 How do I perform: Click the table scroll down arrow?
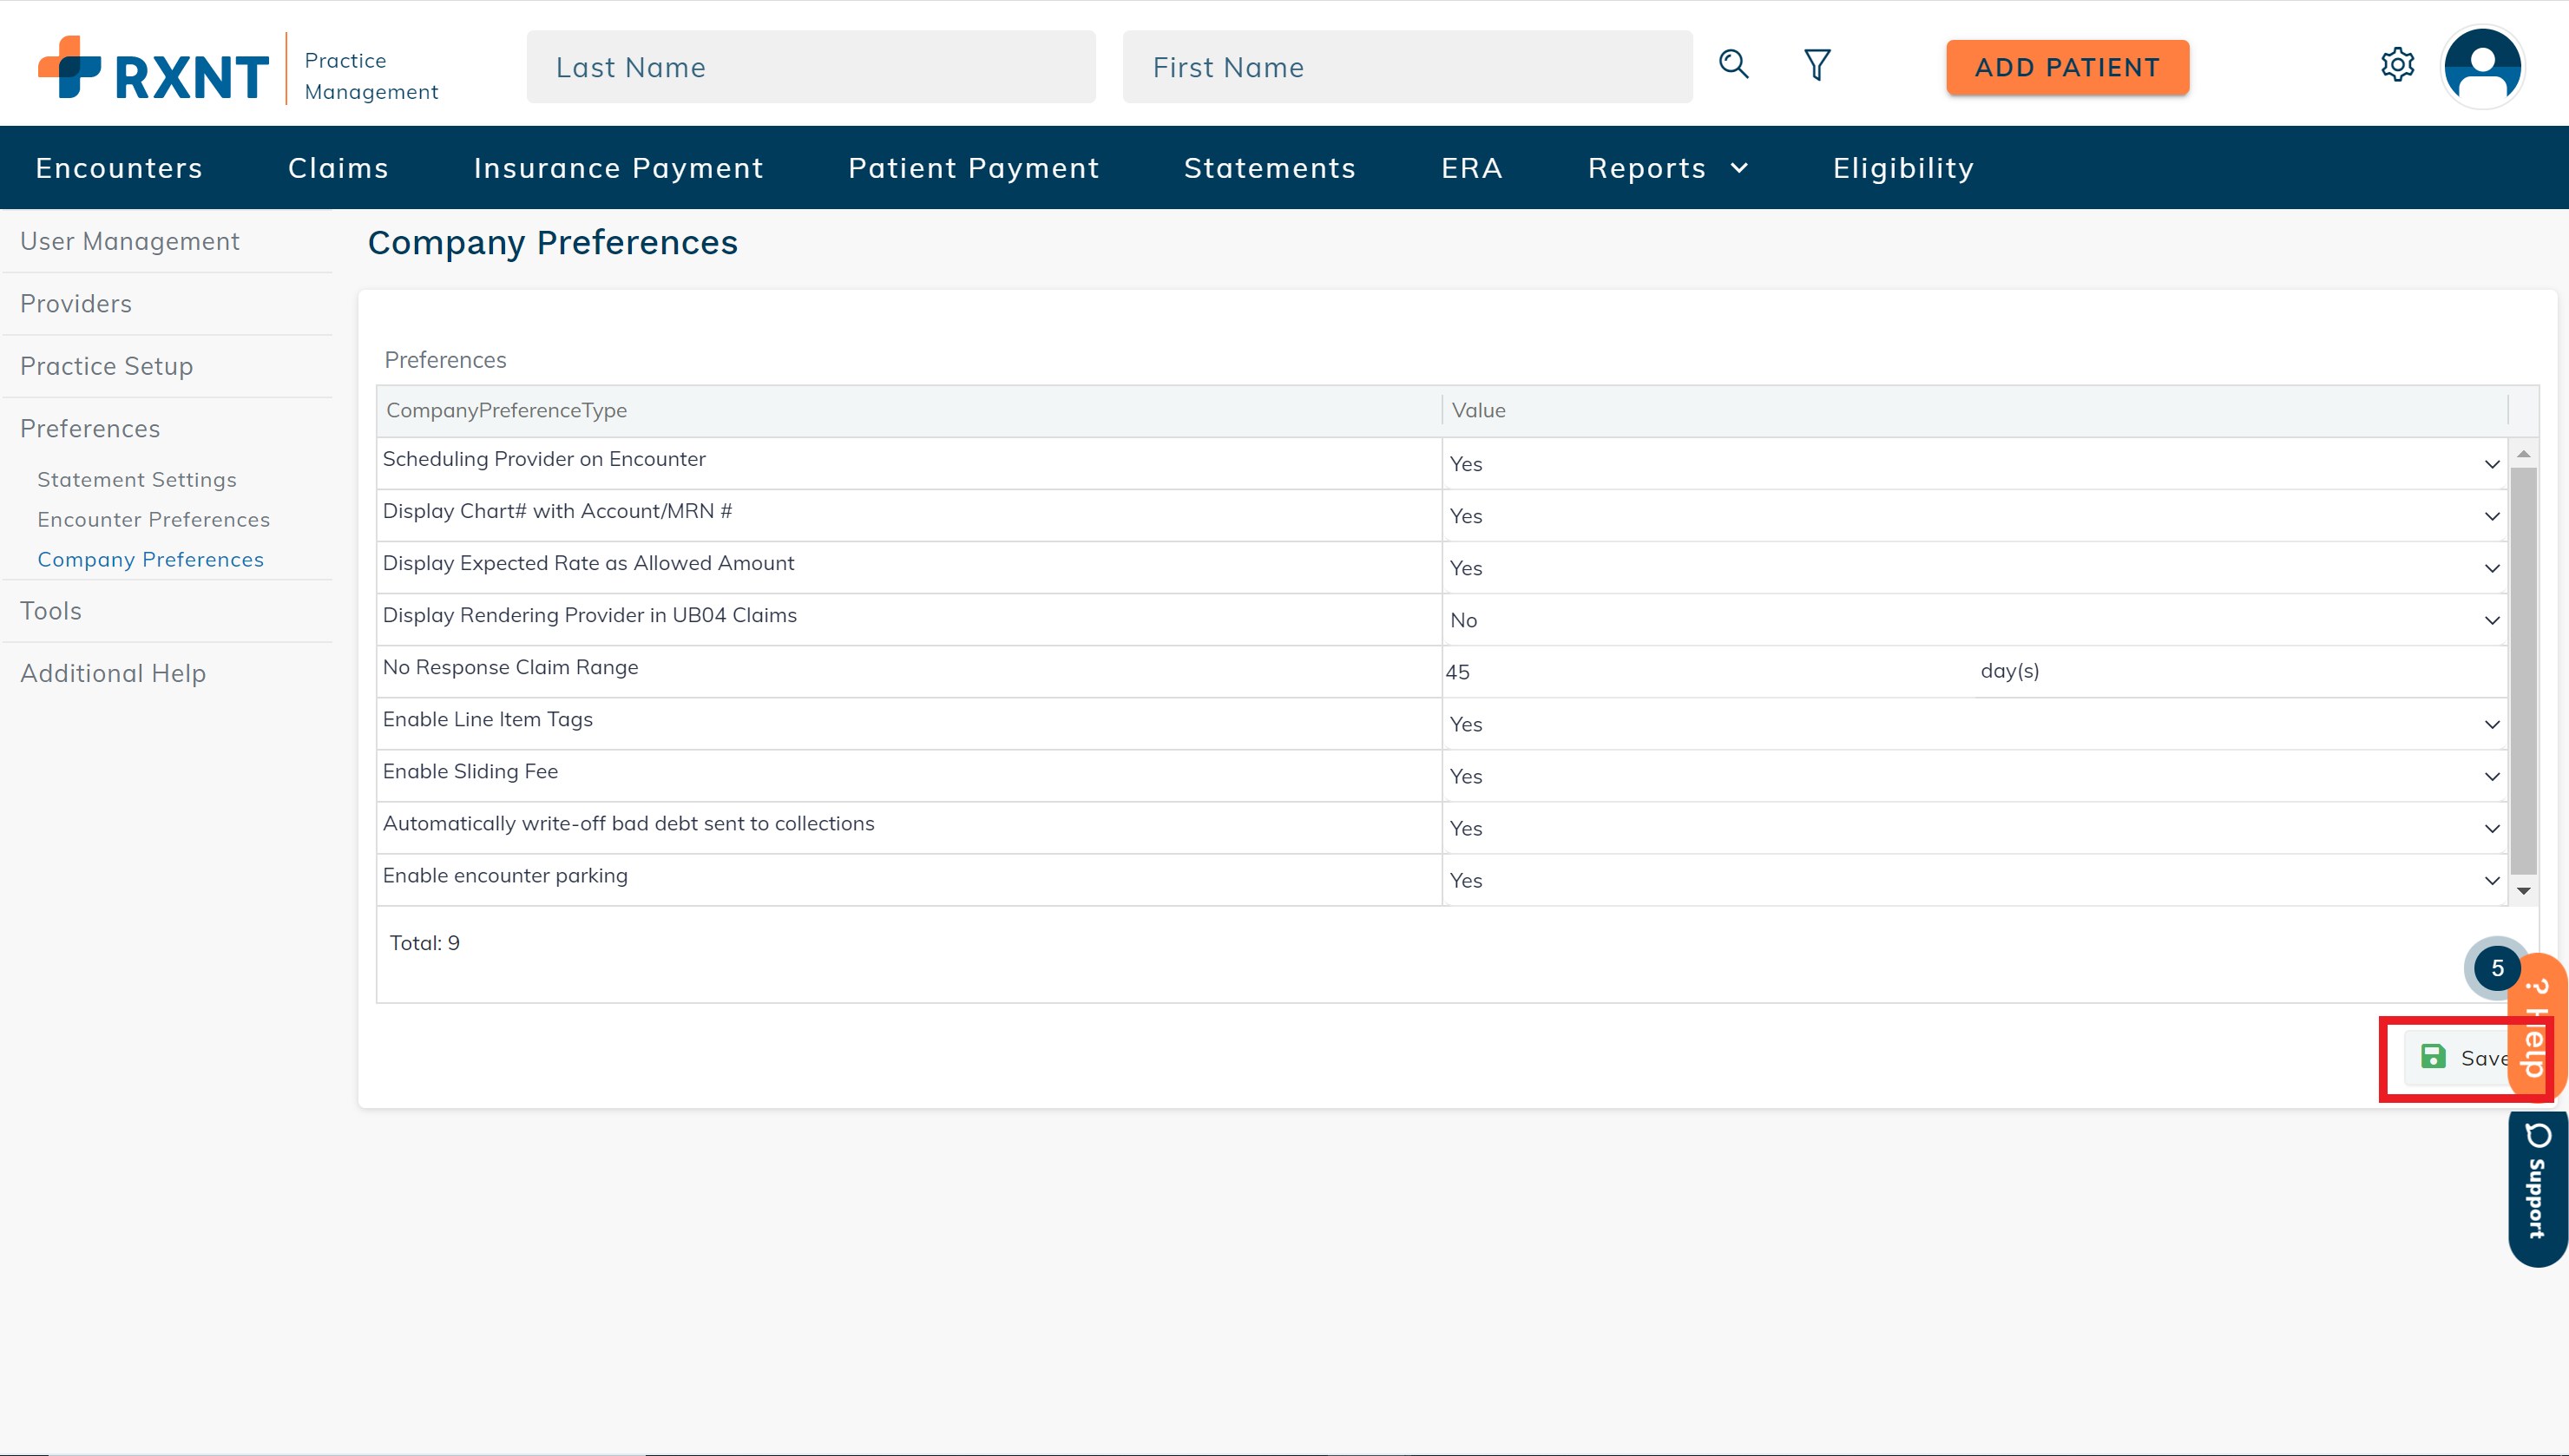click(2523, 890)
